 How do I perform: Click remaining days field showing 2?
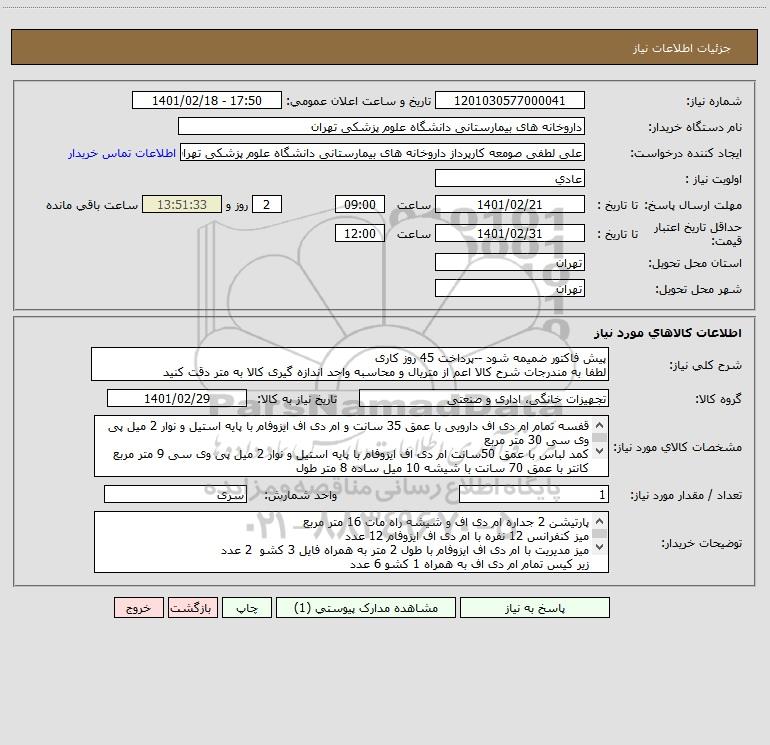click(x=267, y=204)
